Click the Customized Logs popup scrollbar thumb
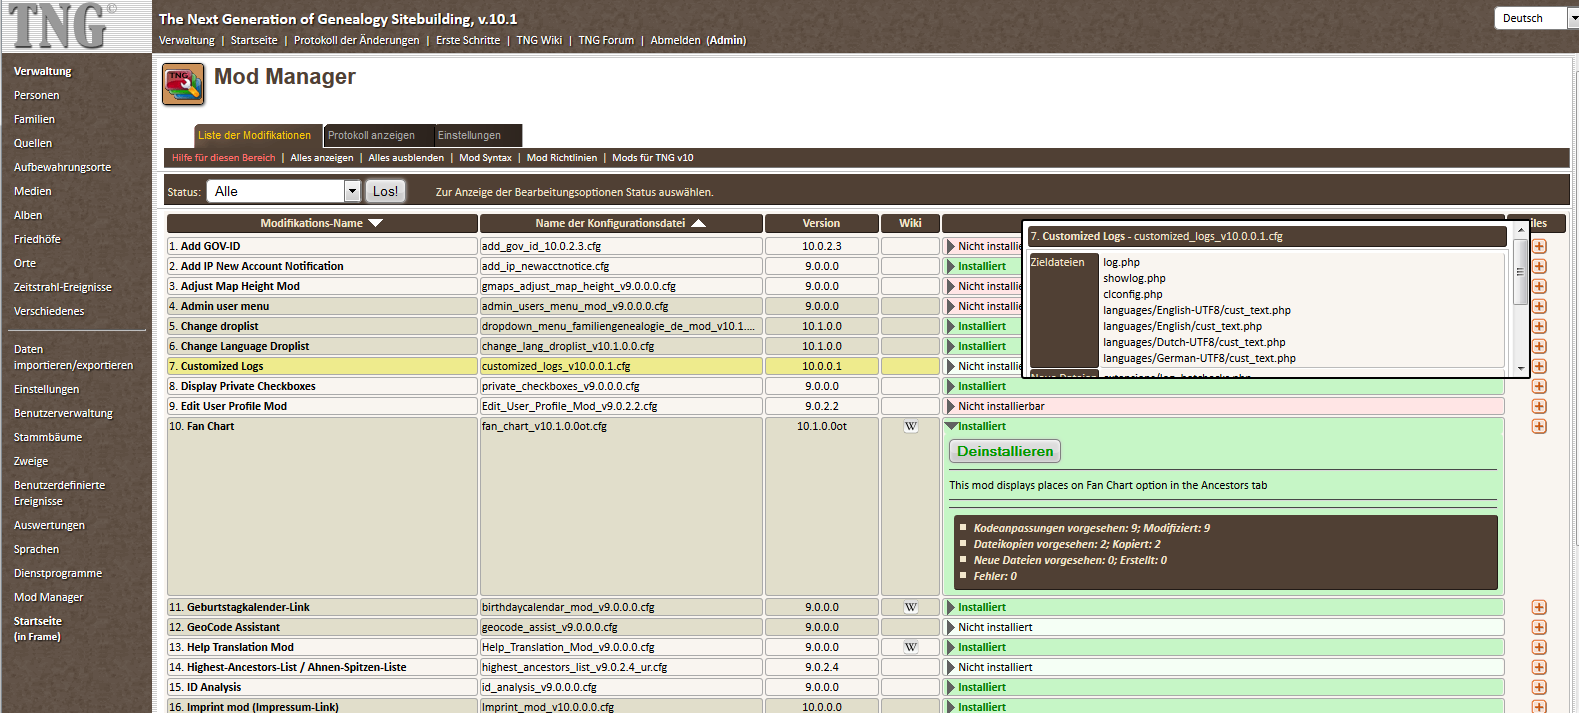The width and height of the screenshot is (1579, 713). click(x=1520, y=271)
